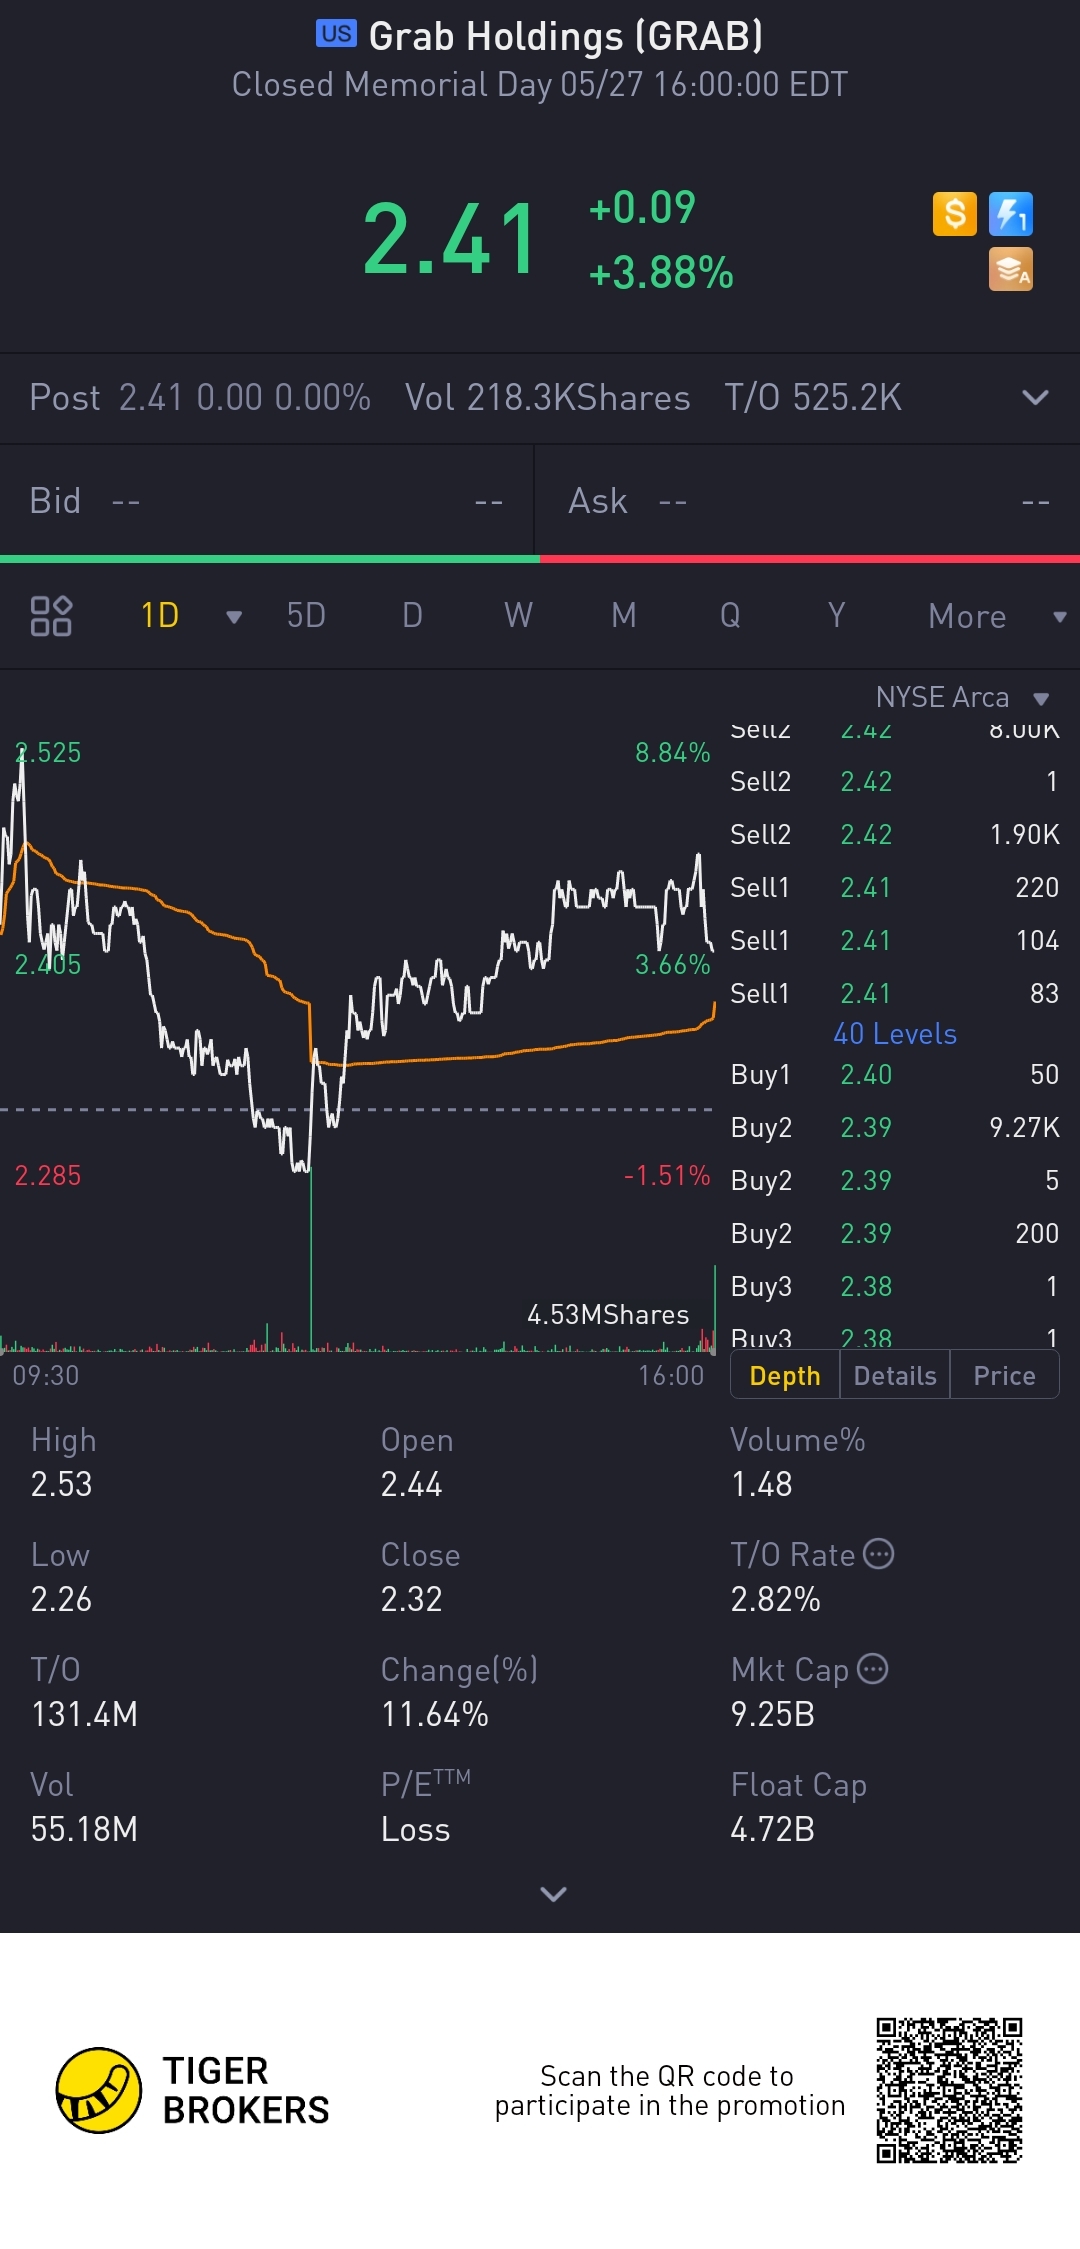
Task: Select Sell1 row with 104 size
Action: pyautogui.click(x=895, y=940)
